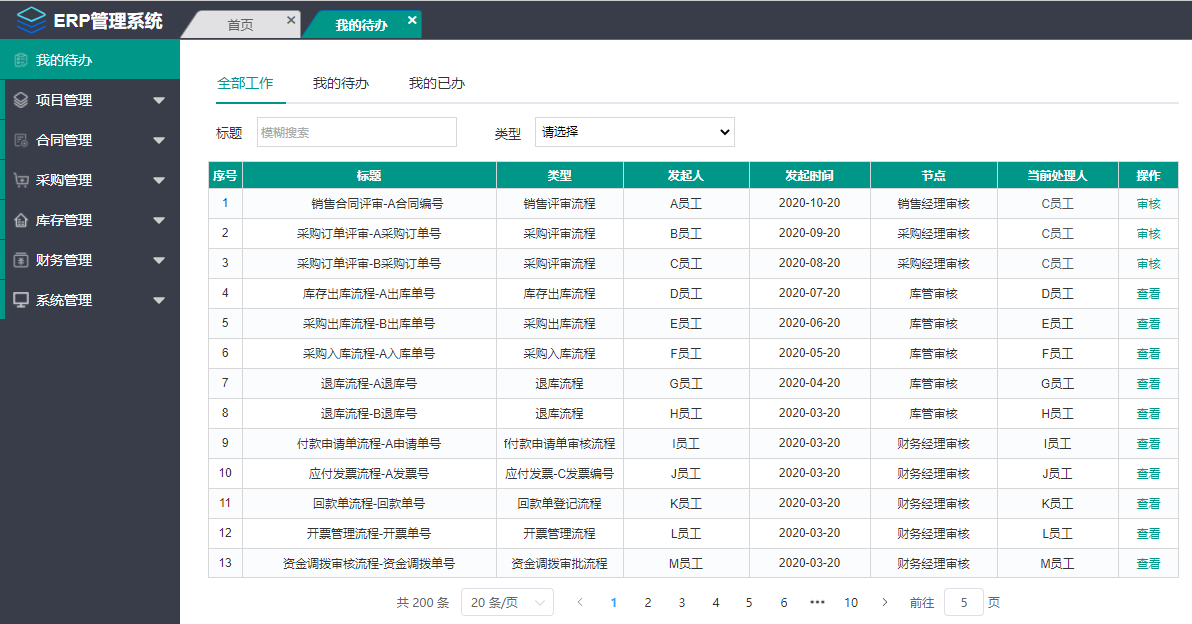Click date cell 2020-10-20
1192x624 pixels.
coord(810,204)
